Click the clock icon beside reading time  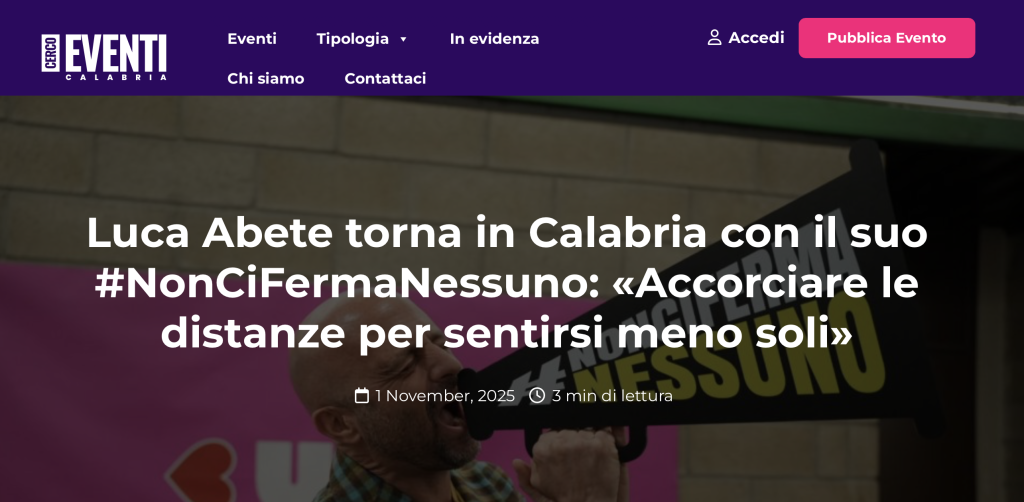[x=537, y=396]
